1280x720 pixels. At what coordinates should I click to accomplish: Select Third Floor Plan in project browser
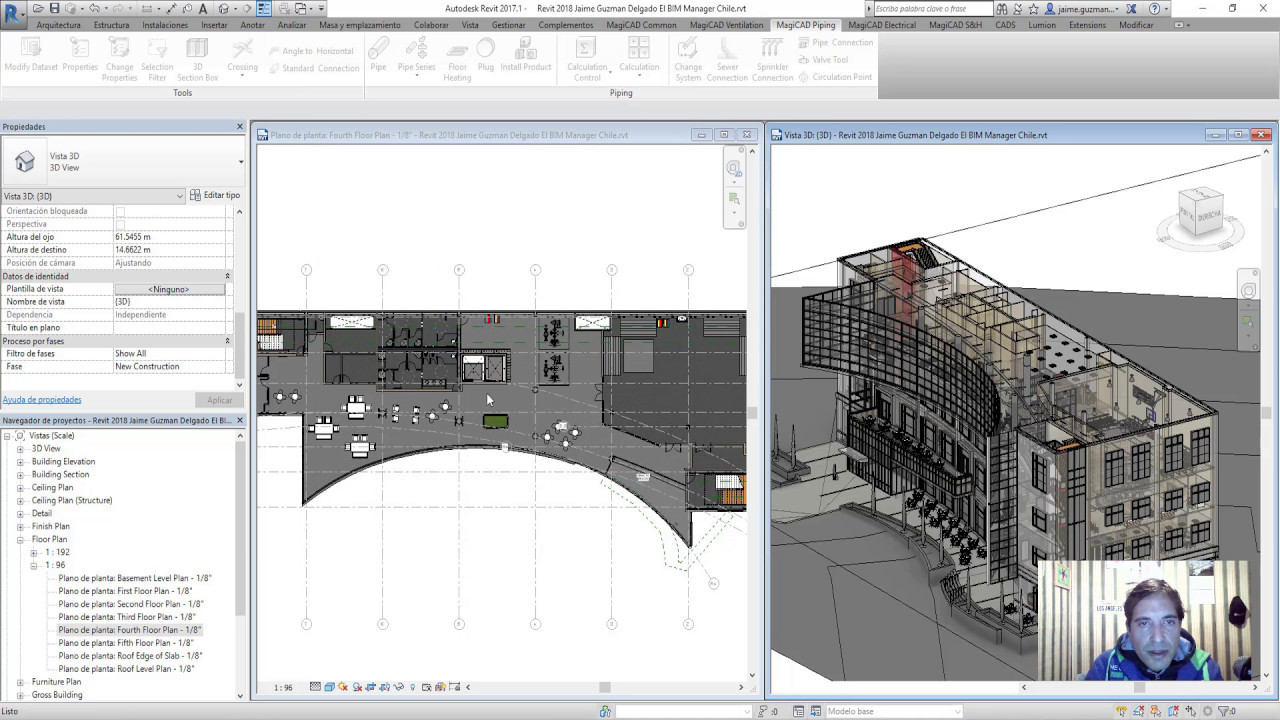click(x=126, y=617)
